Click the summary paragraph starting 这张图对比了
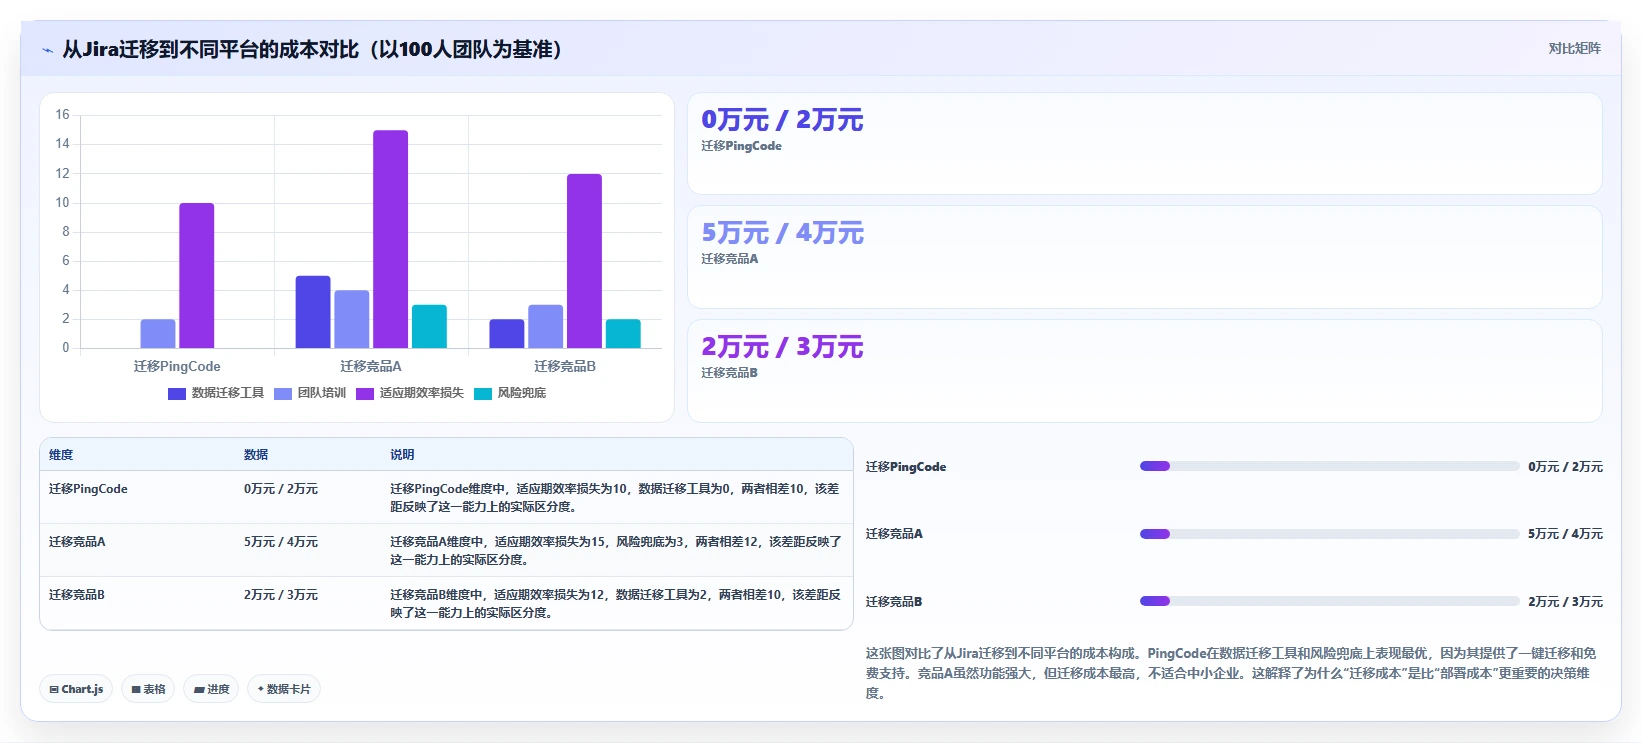This screenshot has width=1642, height=743. pos(1231,673)
